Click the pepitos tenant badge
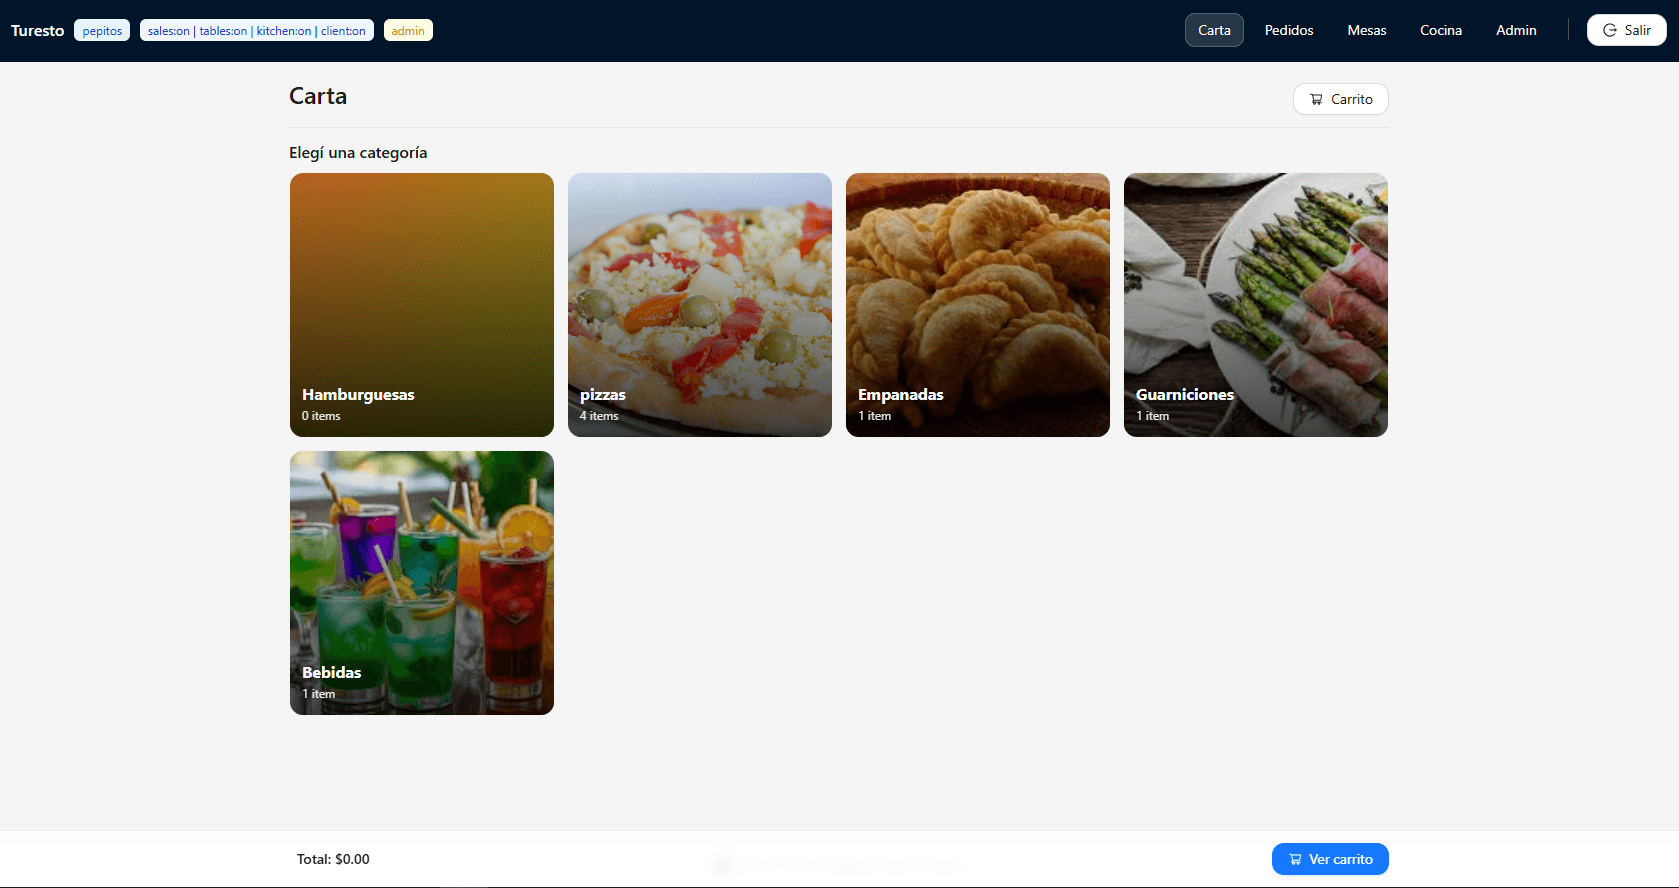Image resolution: width=1679 pixels, height=888 pixels. pyautogui.click(x=102, y=31)
